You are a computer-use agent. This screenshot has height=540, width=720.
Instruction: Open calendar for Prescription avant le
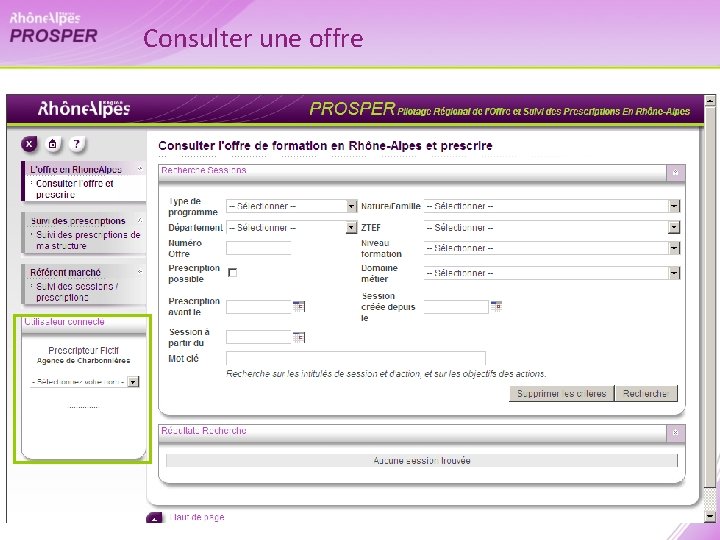click(x=298, y=306)
